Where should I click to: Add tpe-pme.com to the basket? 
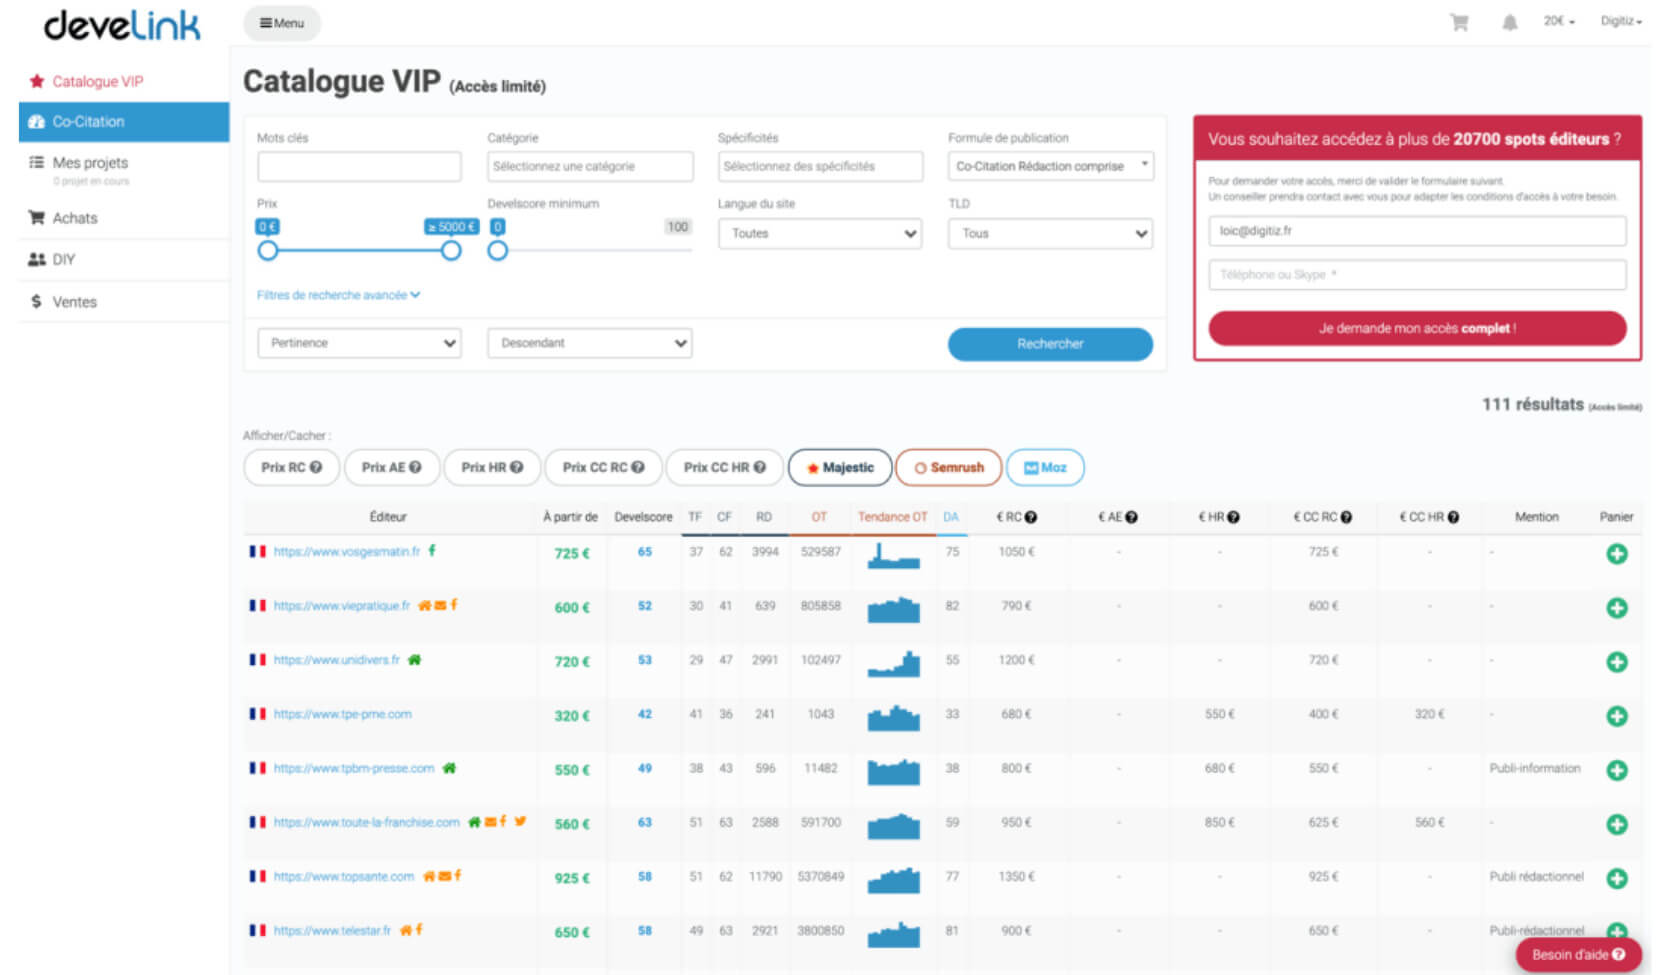(1616, 715)
